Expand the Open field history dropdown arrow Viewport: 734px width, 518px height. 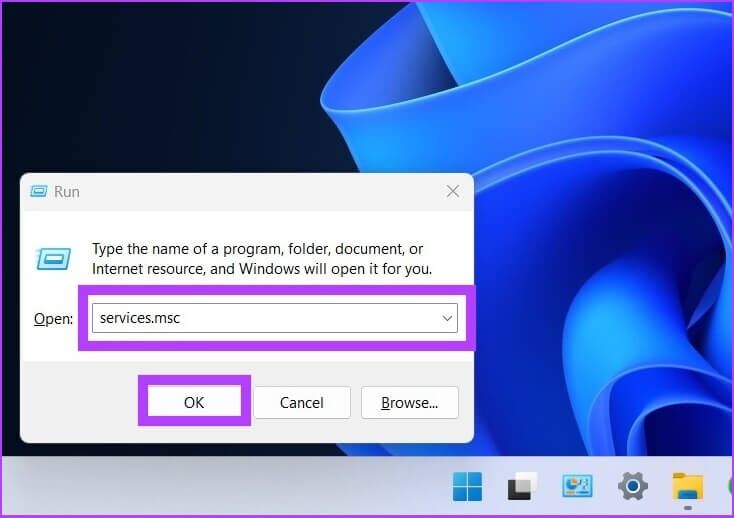tap(447, 318)
